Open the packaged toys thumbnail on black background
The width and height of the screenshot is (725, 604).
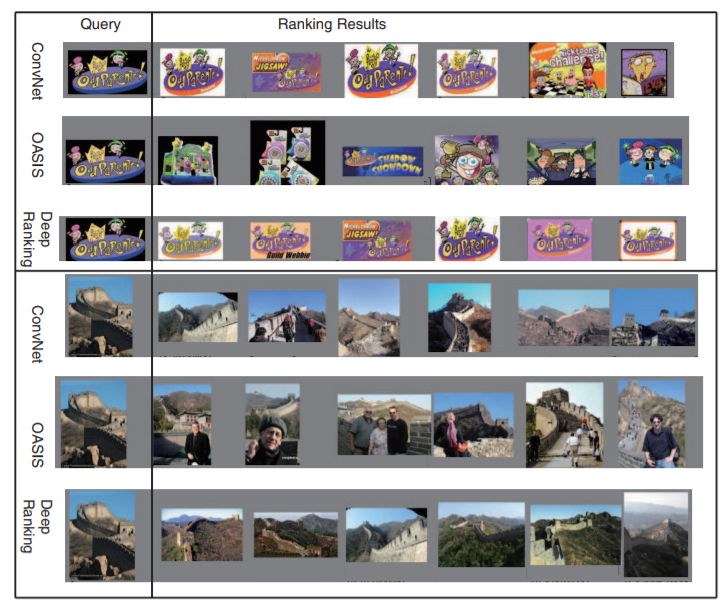pos(288,153)
